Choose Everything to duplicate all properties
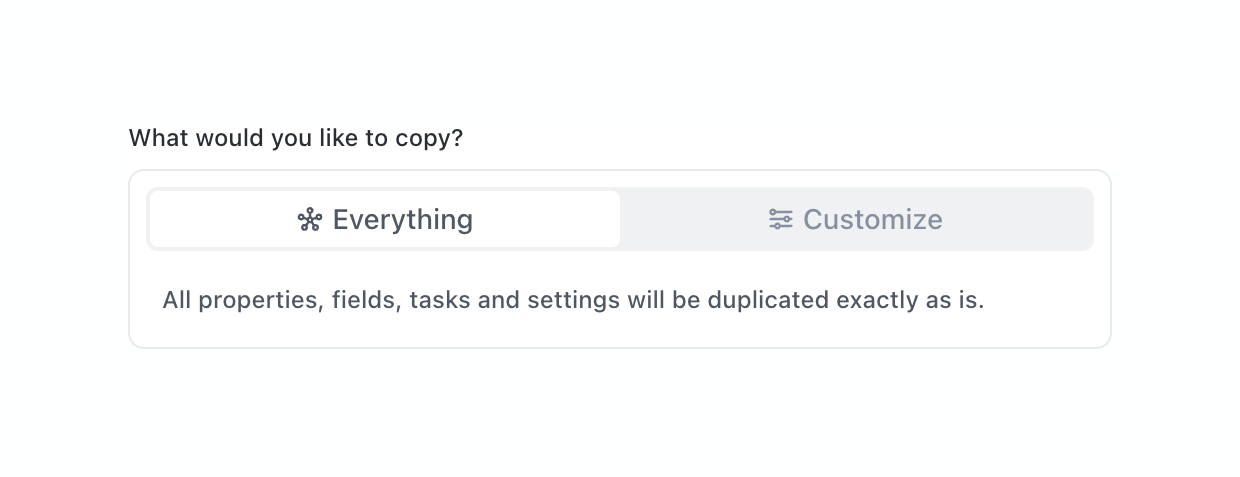 [x=385, y=220]
